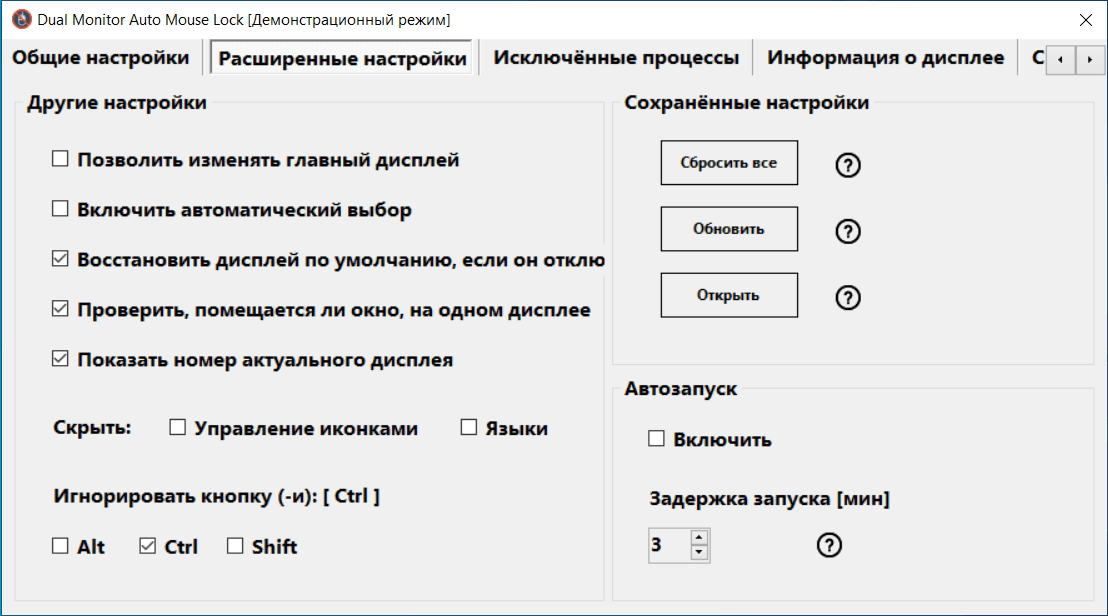
Task: Open the Исключённые процессы tab
Action: 616,58
